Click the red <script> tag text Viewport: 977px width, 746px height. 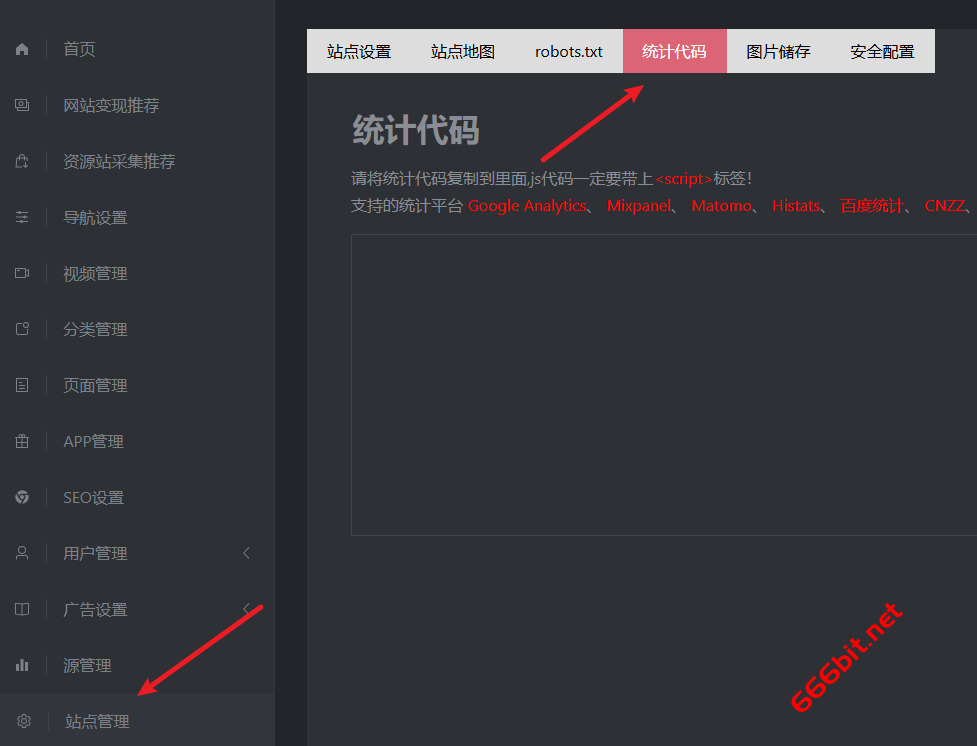684,179
